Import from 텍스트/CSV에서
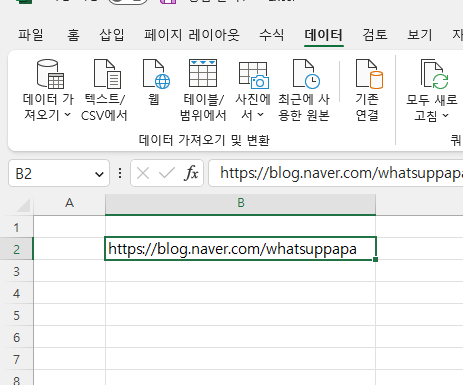The height and width of the screenshot is (385, 463). click(x=104, y=90)
